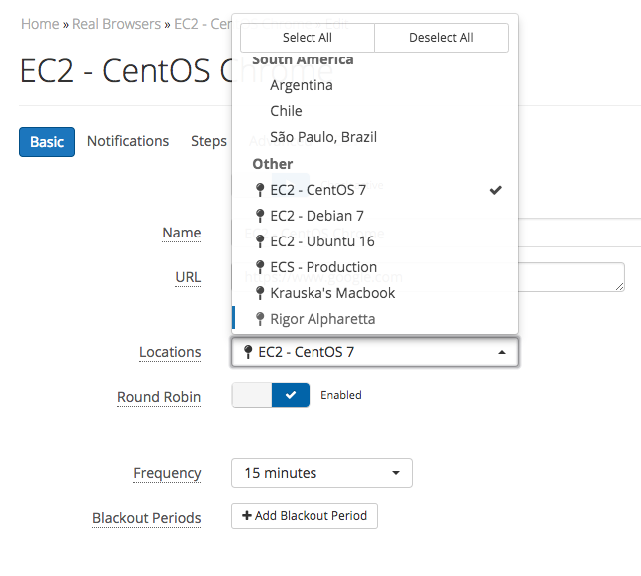The image size is (641, 576).
Task: Switch to the Steps tab
Action: [208, 141]
